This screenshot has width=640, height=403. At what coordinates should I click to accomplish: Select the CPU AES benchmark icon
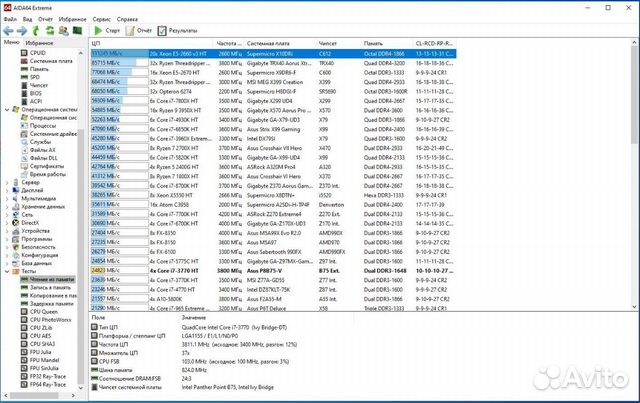click(24, 336)
